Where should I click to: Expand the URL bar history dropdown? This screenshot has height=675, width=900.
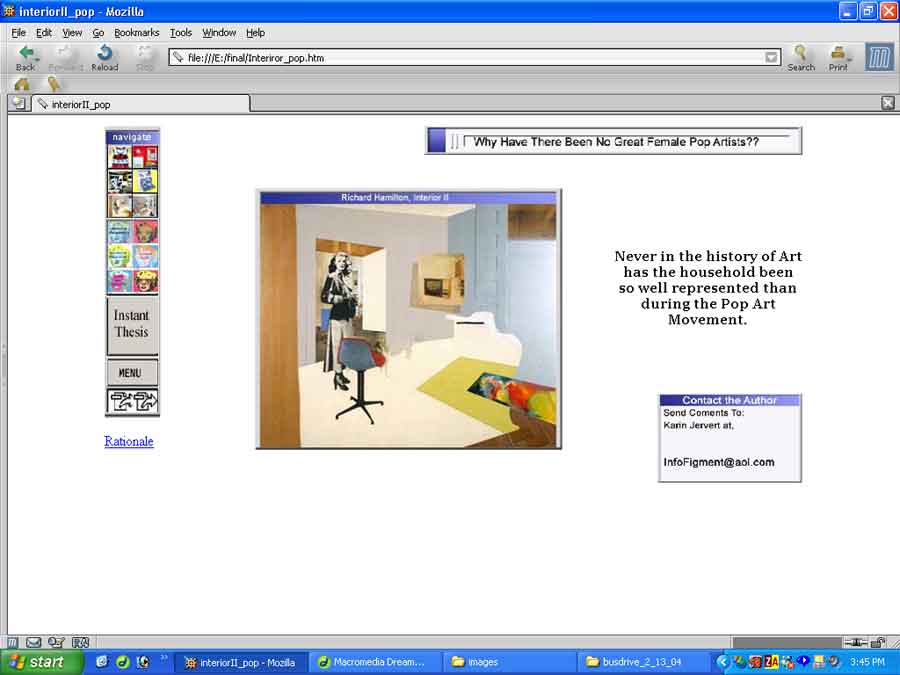[x=771, y=58]
